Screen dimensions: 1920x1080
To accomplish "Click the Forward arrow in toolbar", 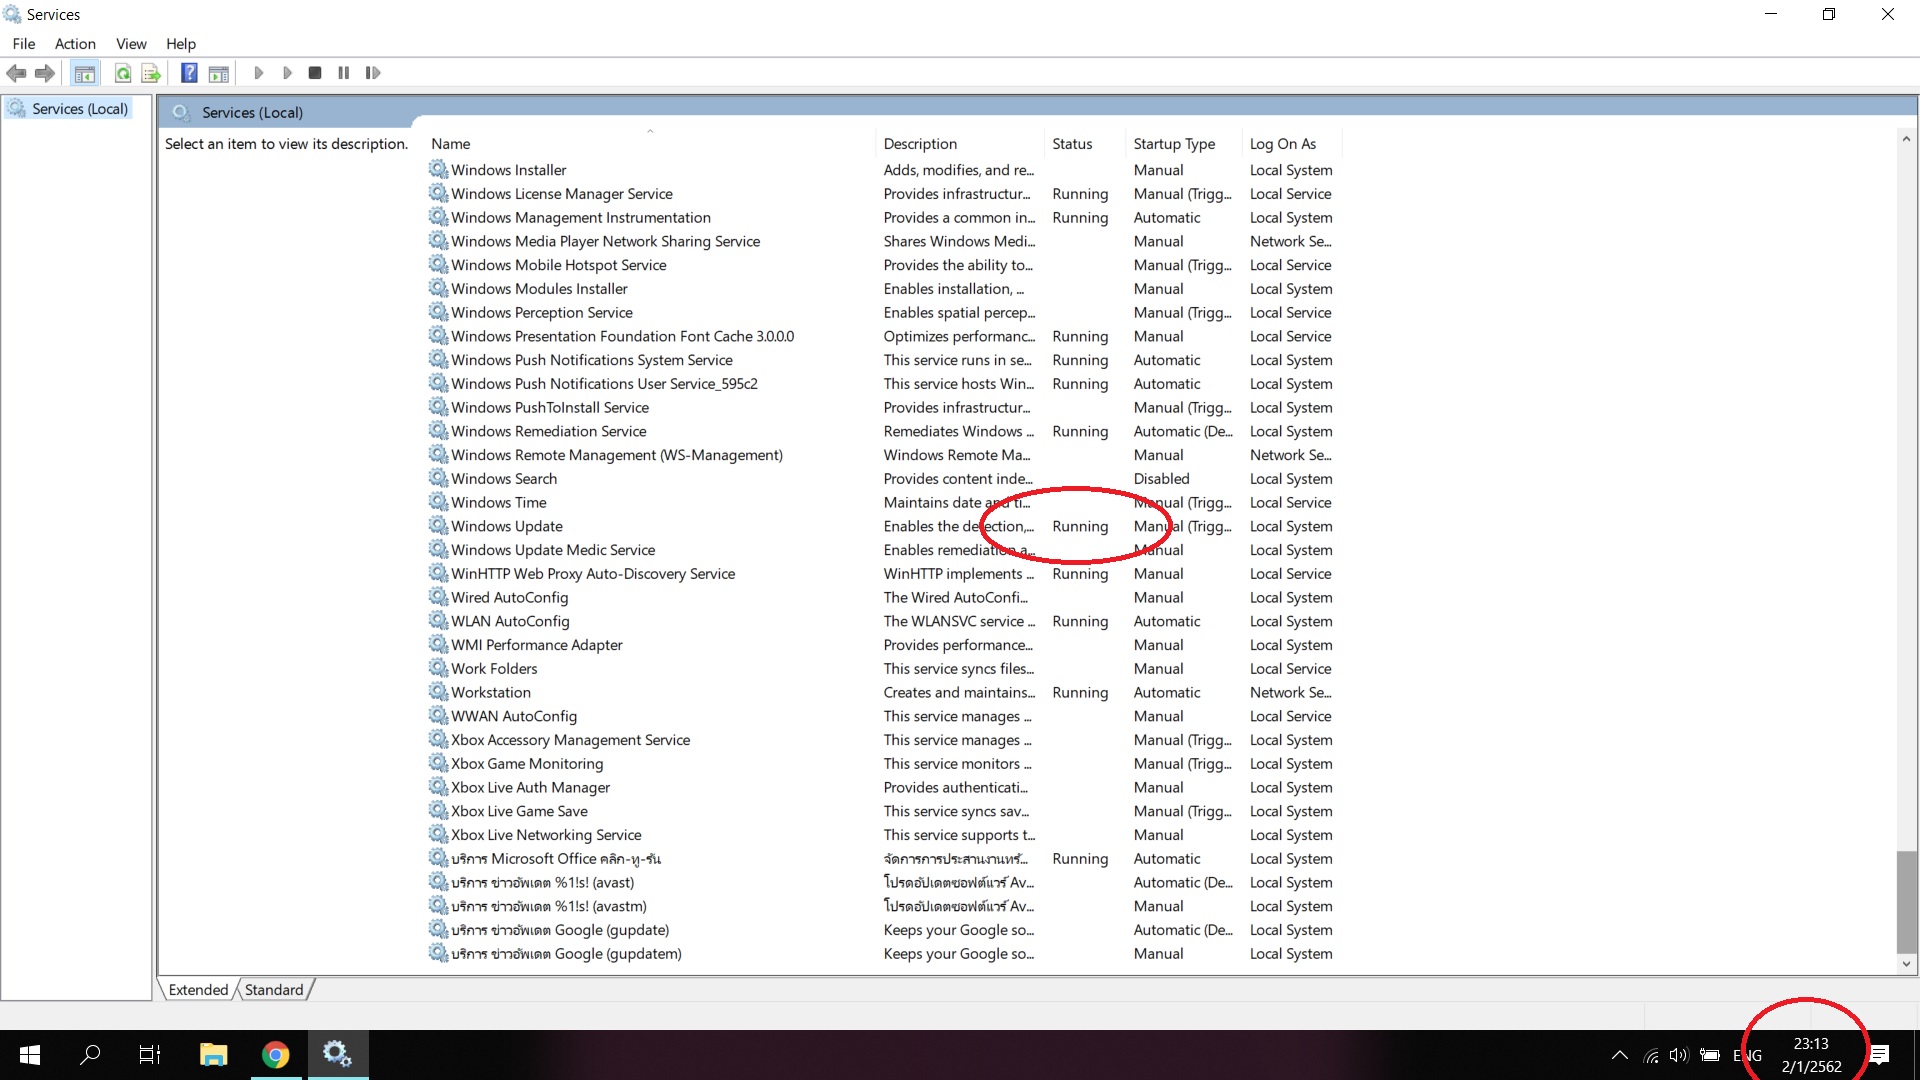I will (x=45, y=73).
